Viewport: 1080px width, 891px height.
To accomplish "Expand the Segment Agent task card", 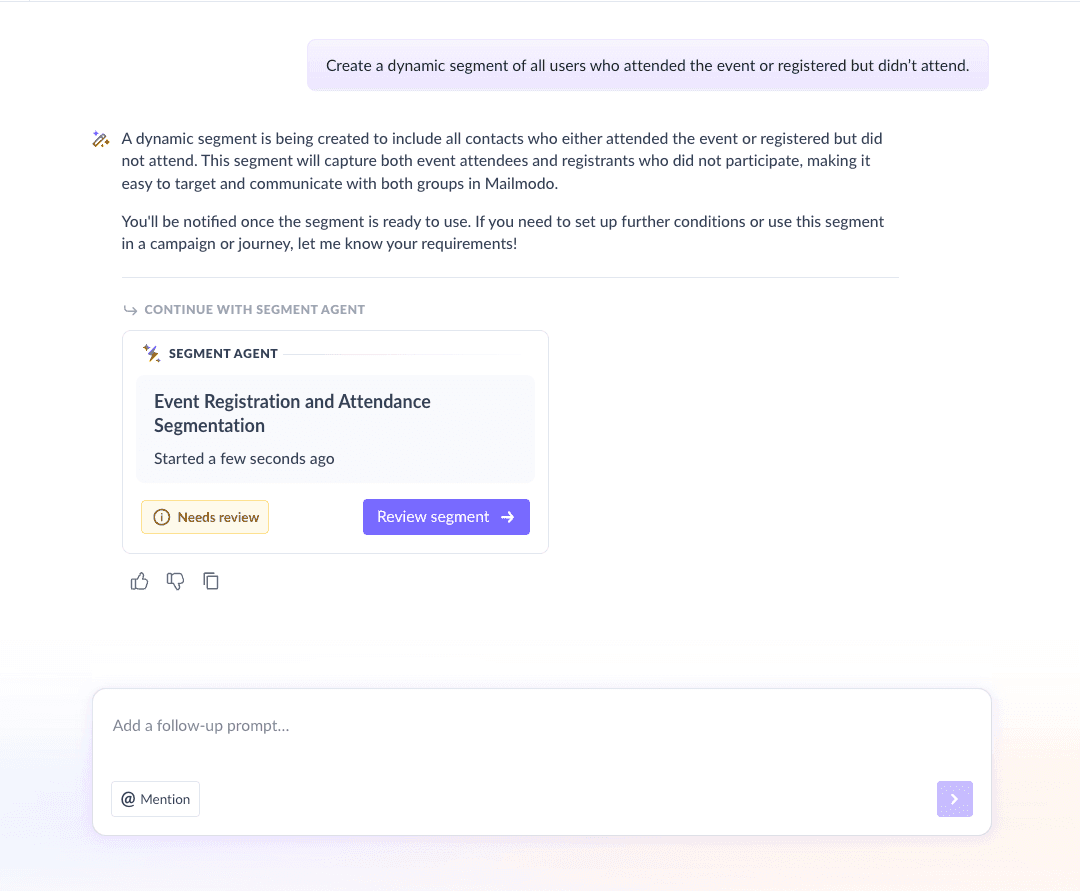I will tap(335, 427).
